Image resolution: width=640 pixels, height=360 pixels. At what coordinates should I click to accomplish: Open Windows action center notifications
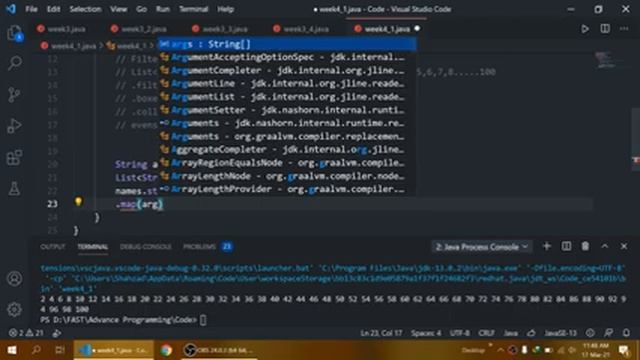point(624,350)
